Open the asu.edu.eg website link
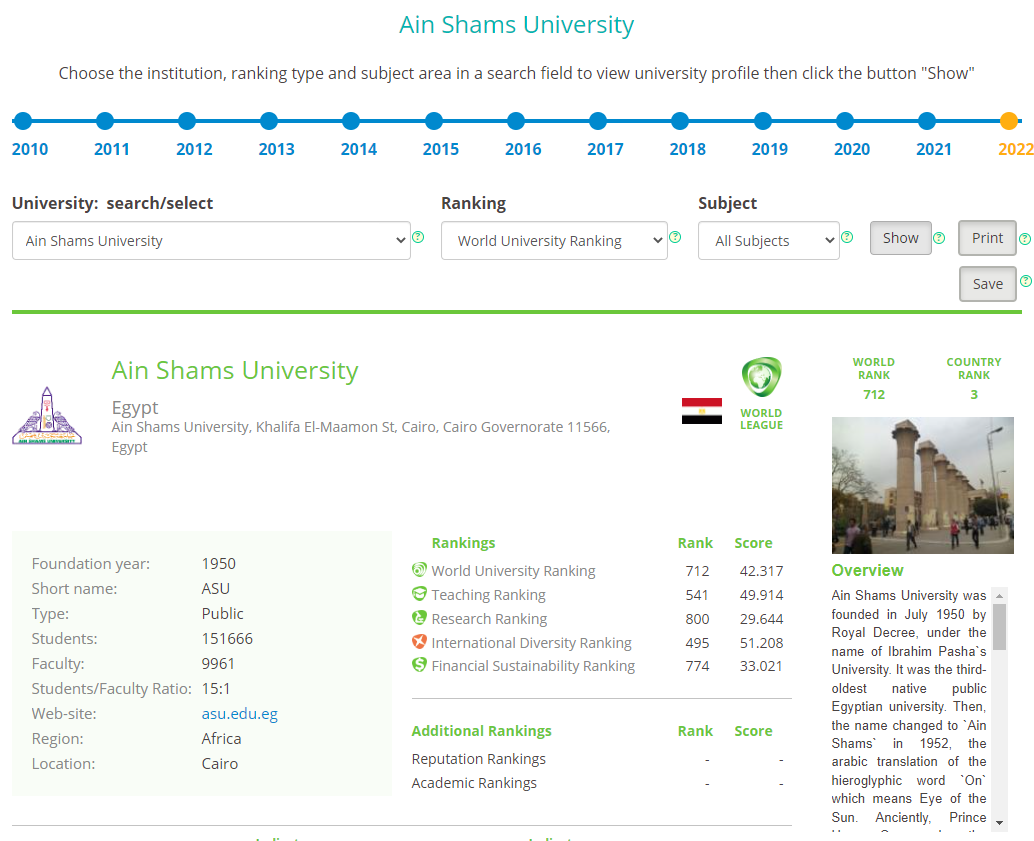 pos(239,714)
